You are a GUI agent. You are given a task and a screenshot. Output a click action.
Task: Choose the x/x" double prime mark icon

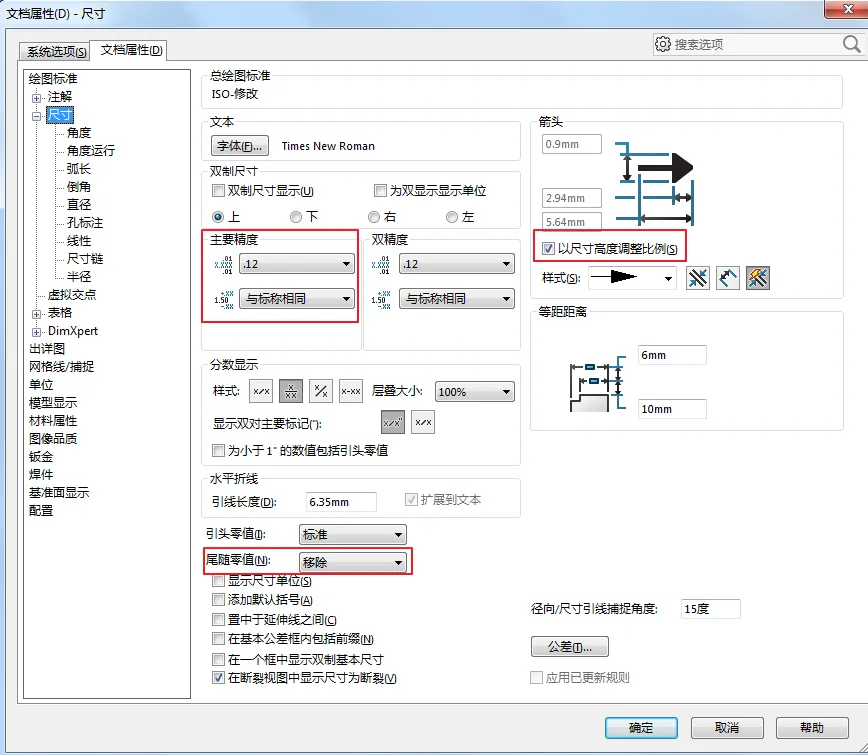393,422
